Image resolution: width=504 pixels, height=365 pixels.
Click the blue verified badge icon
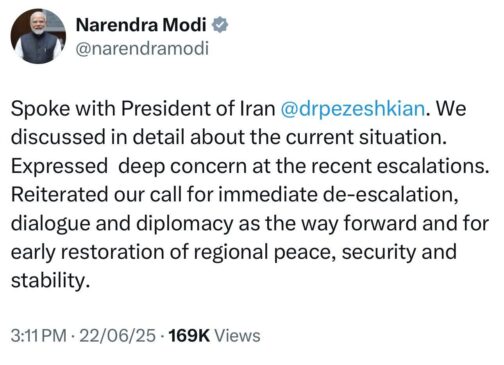pyautogui.click(x=220, y=25)
